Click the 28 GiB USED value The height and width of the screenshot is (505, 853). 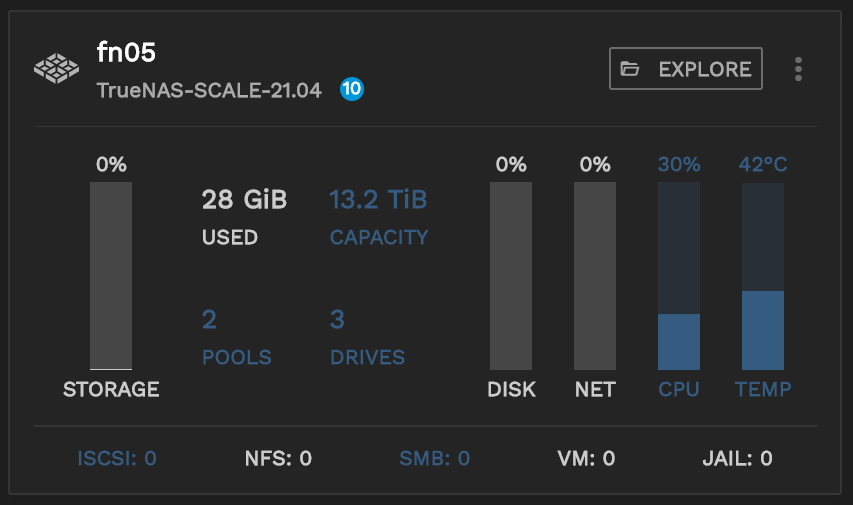point(244,216)
